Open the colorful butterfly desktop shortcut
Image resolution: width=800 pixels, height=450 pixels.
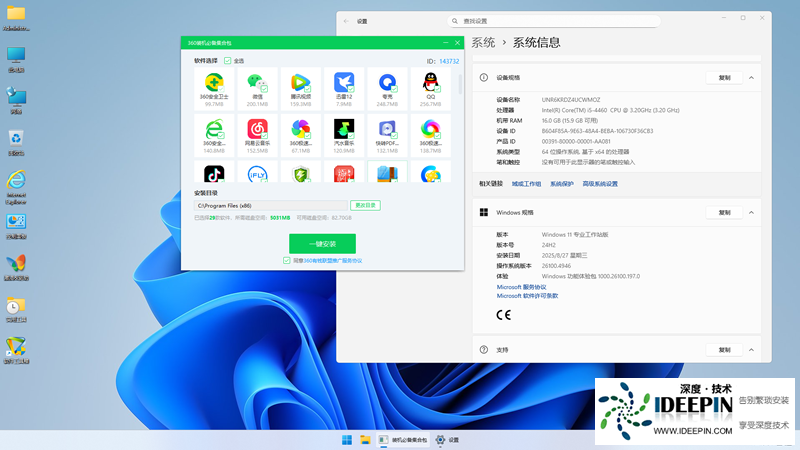pyautogui.click(x=16, y=267)
